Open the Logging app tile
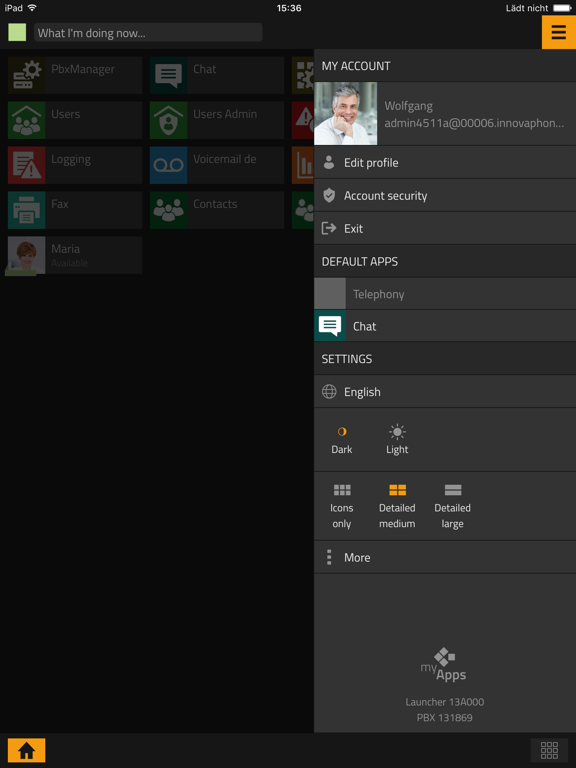Image resolution: width=576 pixels, height=768 pixels. (75, 165)
